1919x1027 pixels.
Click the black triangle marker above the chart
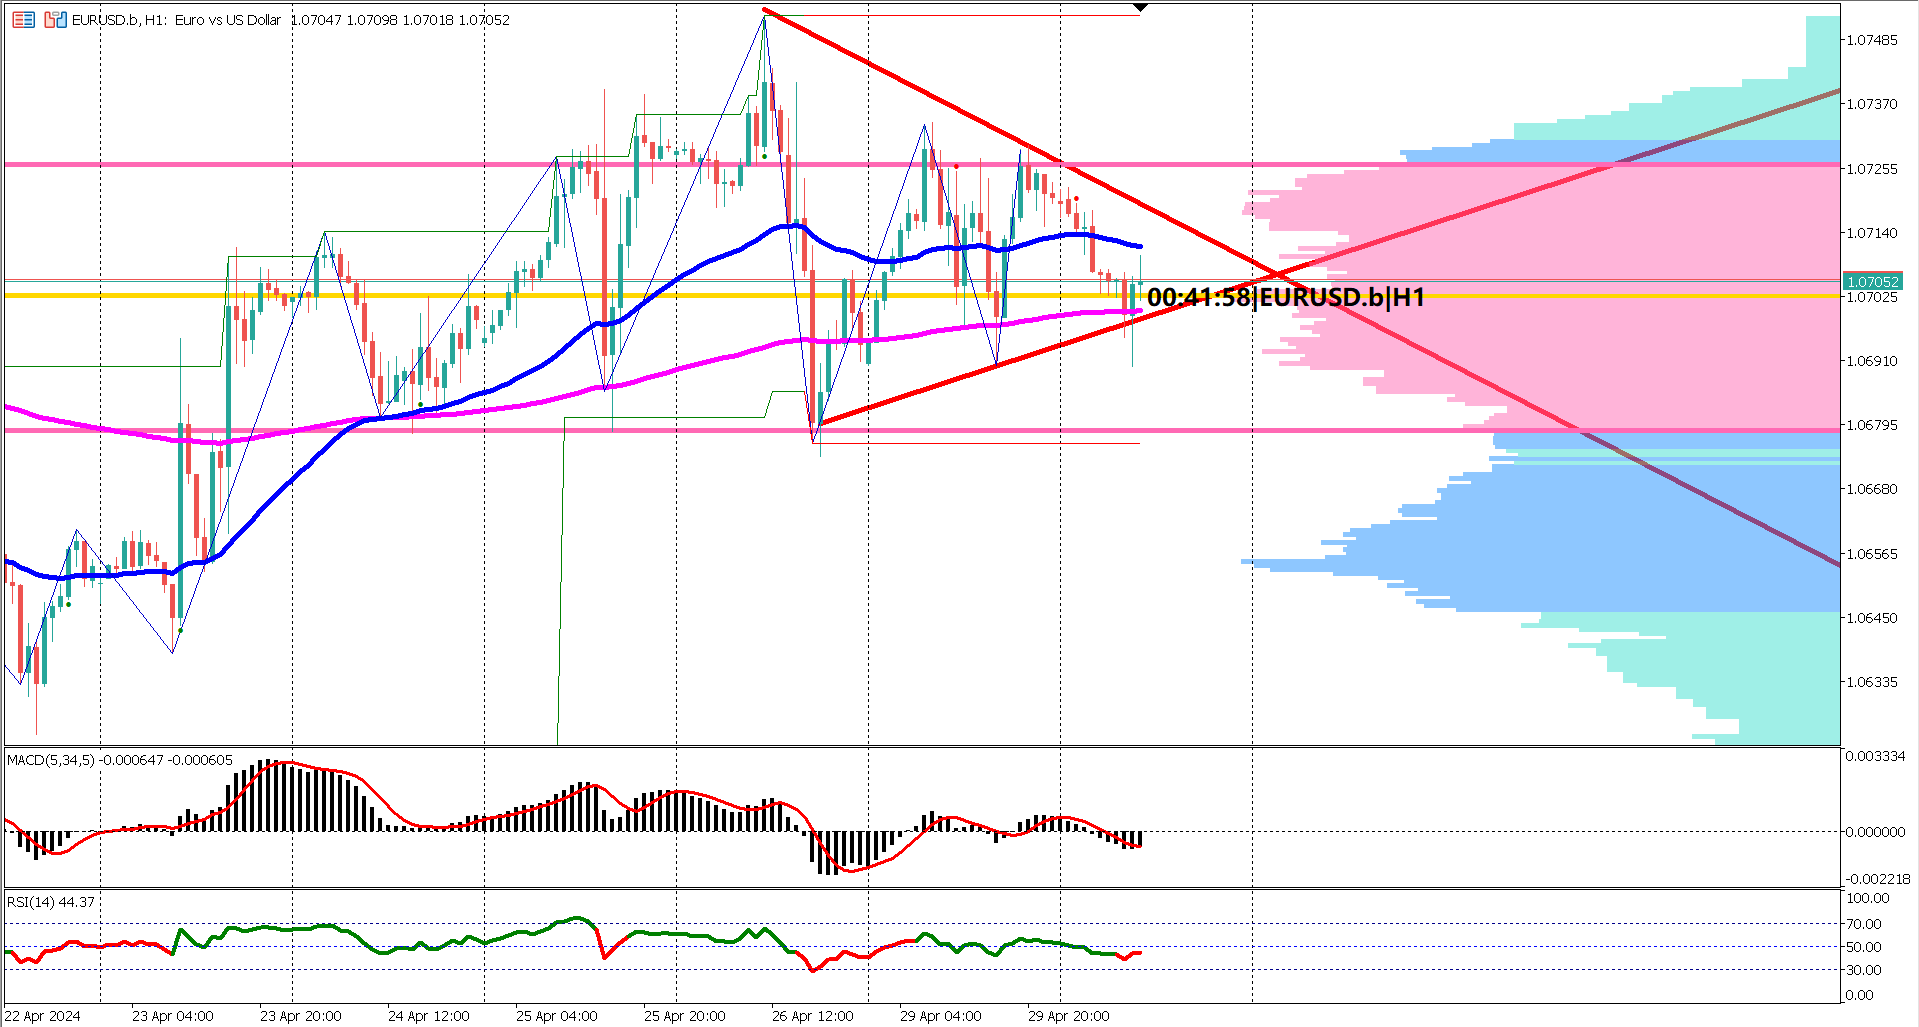coord(1140,8)
